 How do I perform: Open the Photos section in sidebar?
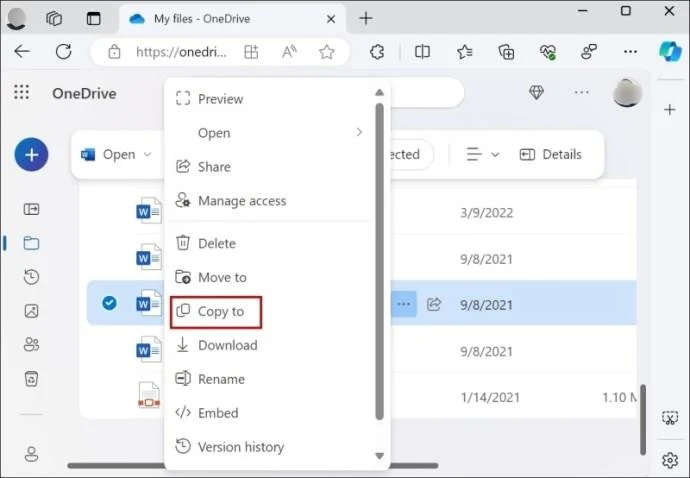[x=31, y=311]
